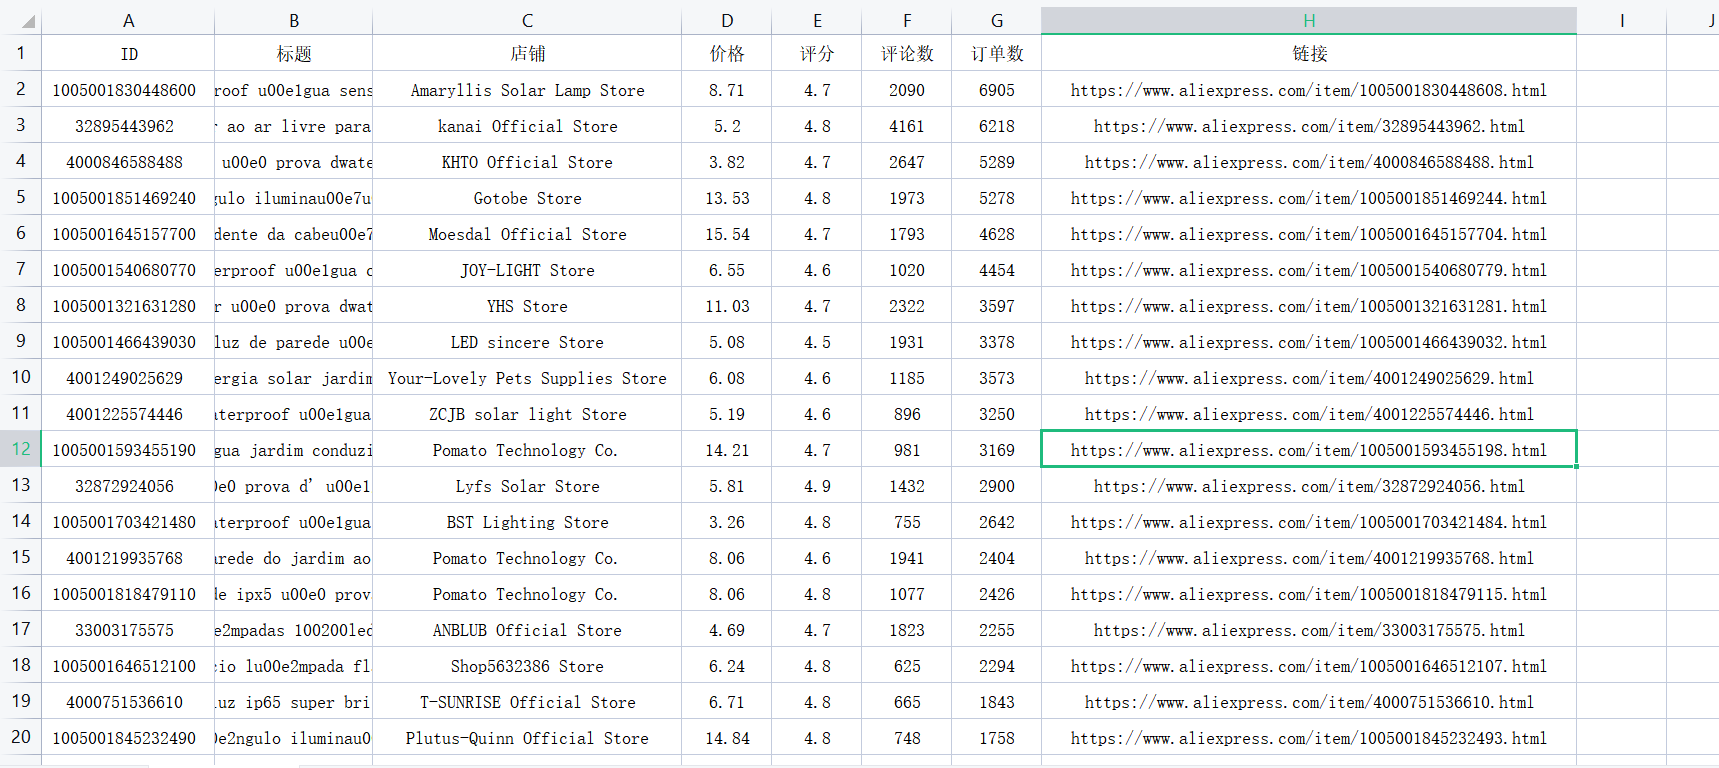Select order count cell 3169
1719x768 pixels.
[x=997, y=449]
